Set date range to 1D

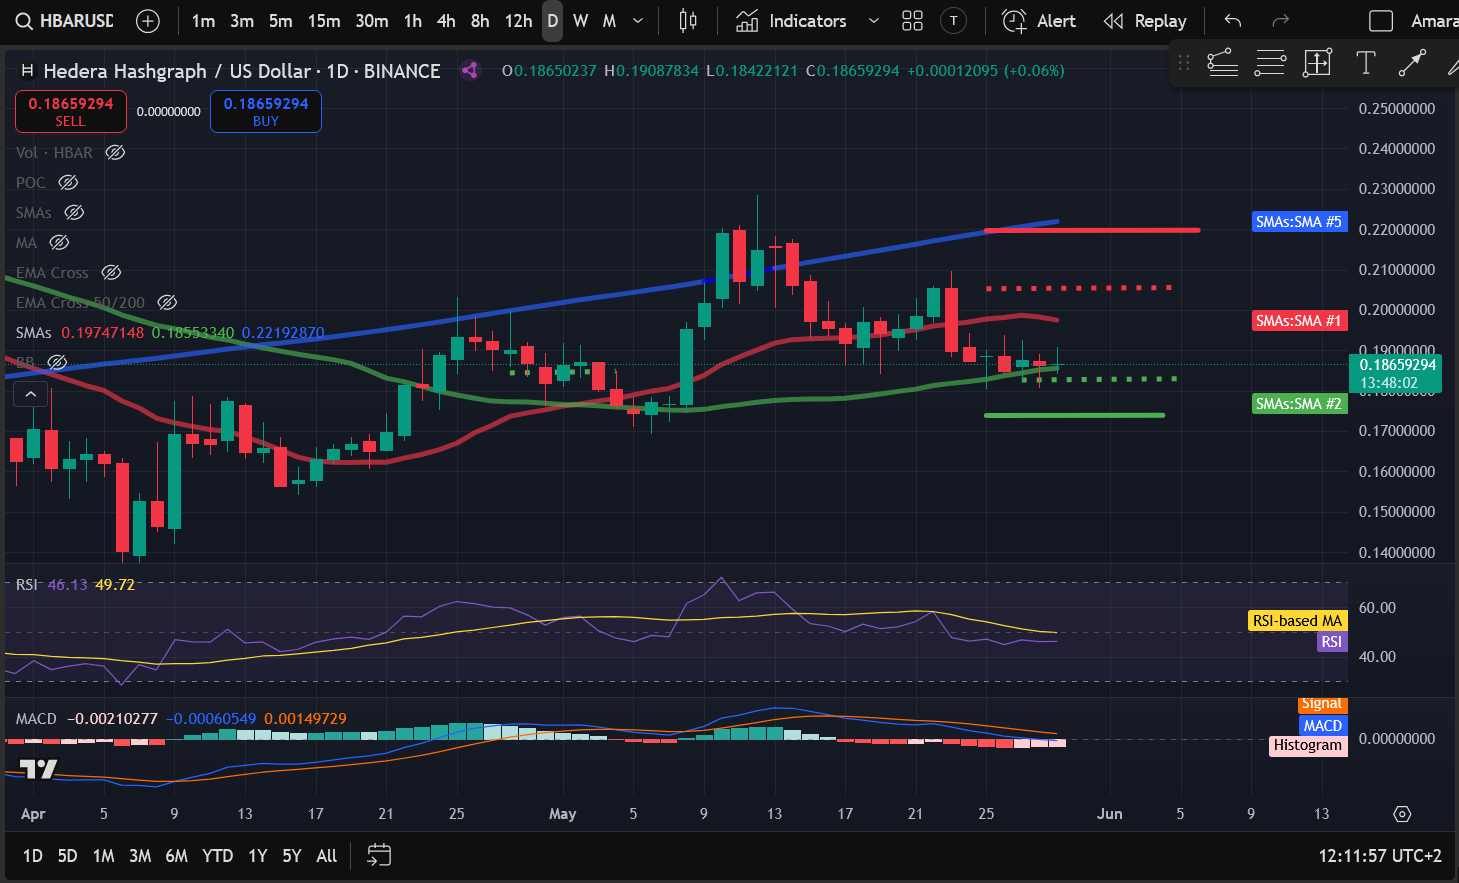(x=33, y=856)
